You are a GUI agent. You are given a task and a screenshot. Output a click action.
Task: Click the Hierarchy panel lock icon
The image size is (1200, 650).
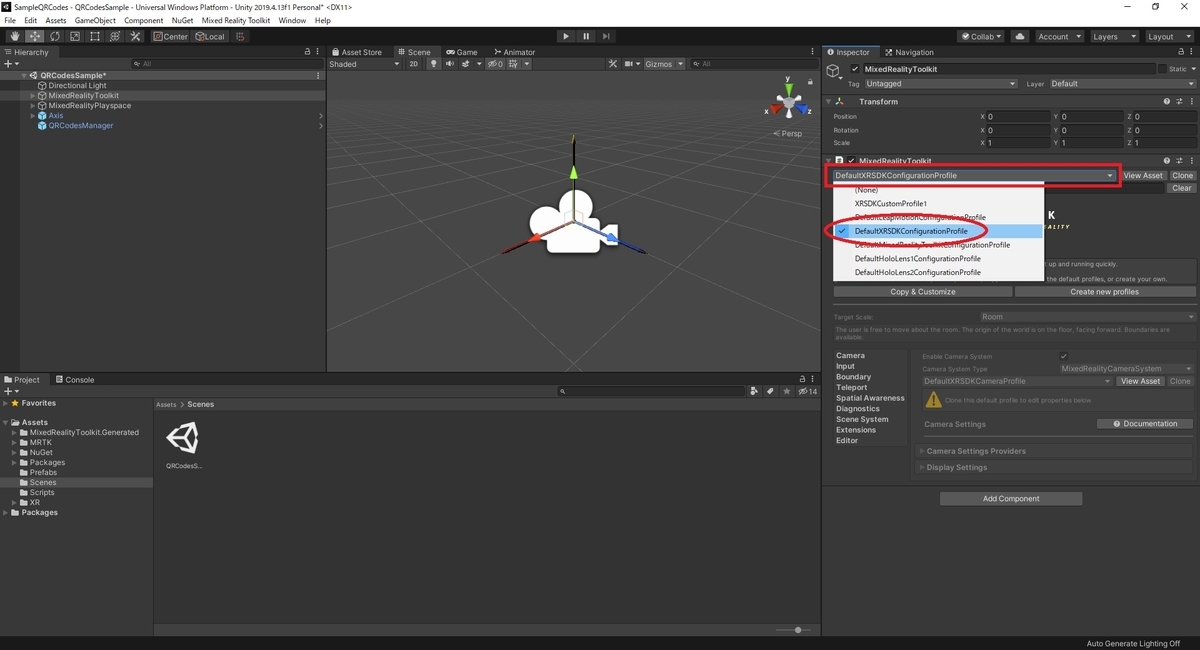tap(307, 52)
